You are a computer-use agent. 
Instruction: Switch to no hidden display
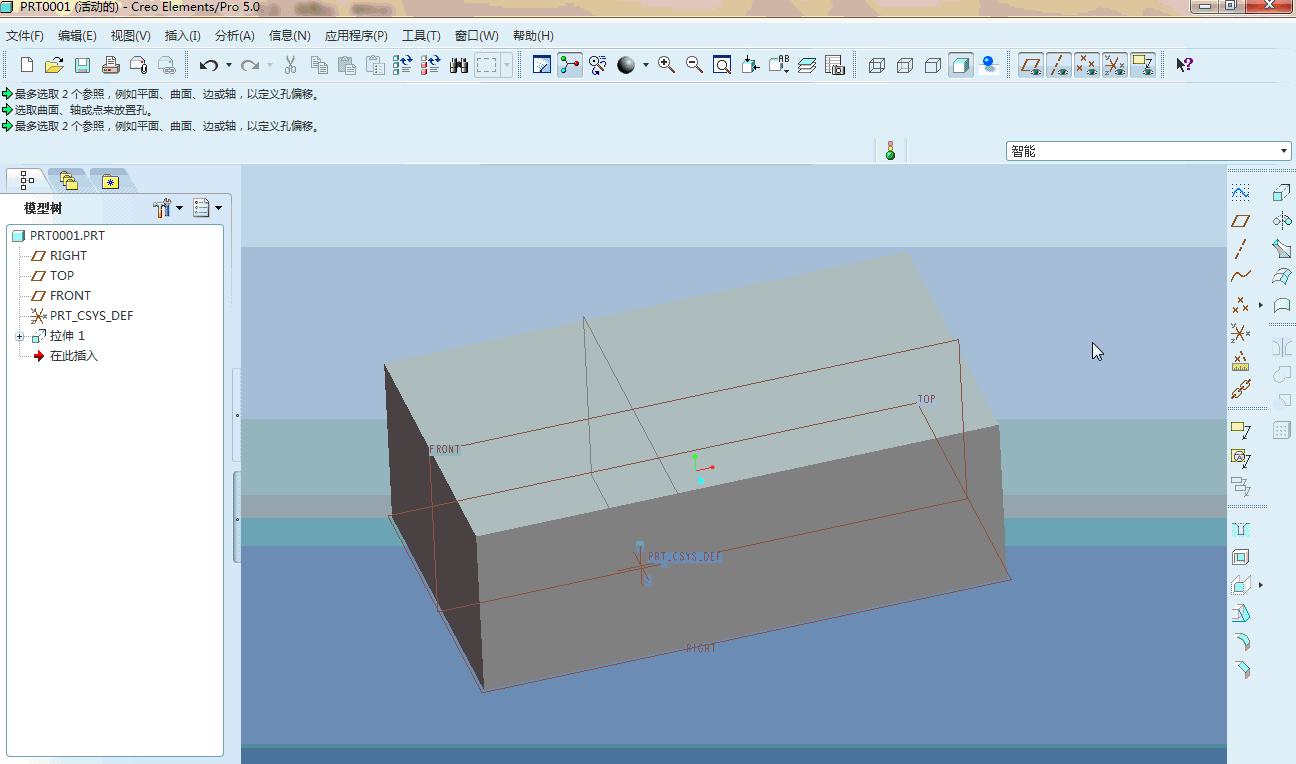[x=933, y=65]
